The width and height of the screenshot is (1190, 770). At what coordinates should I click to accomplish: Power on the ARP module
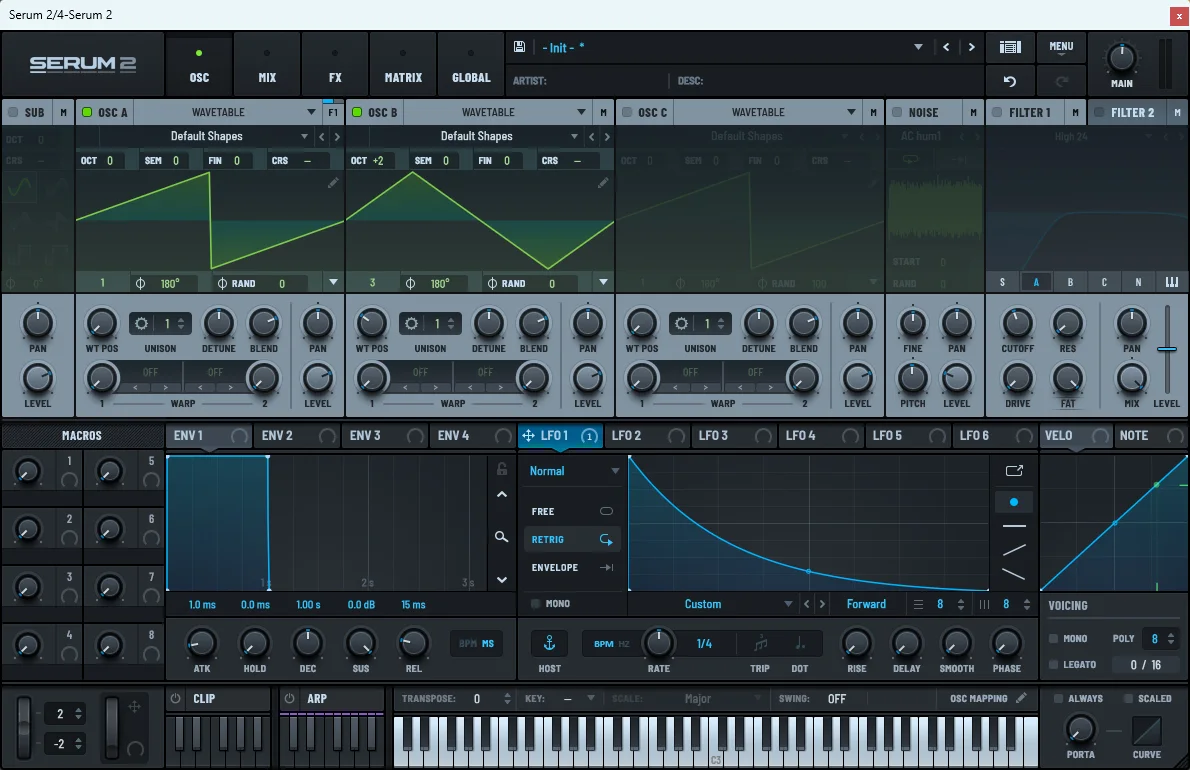pyautogui.click(x=289, y=698)
